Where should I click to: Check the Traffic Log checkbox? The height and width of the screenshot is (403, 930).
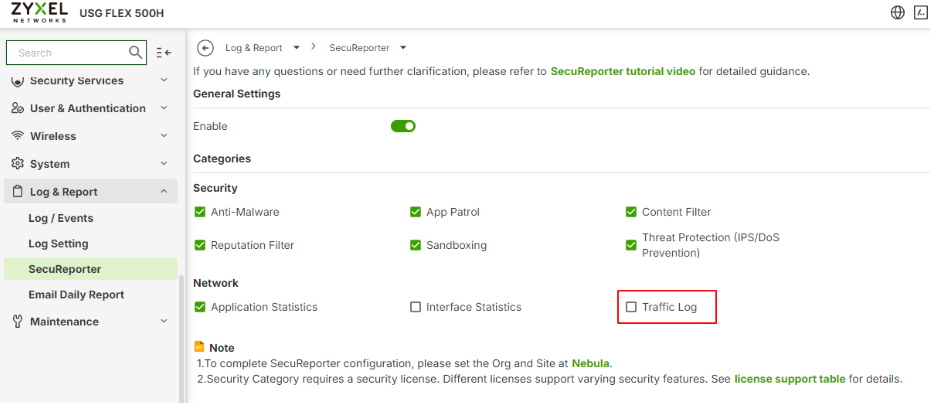pos(631,307)
